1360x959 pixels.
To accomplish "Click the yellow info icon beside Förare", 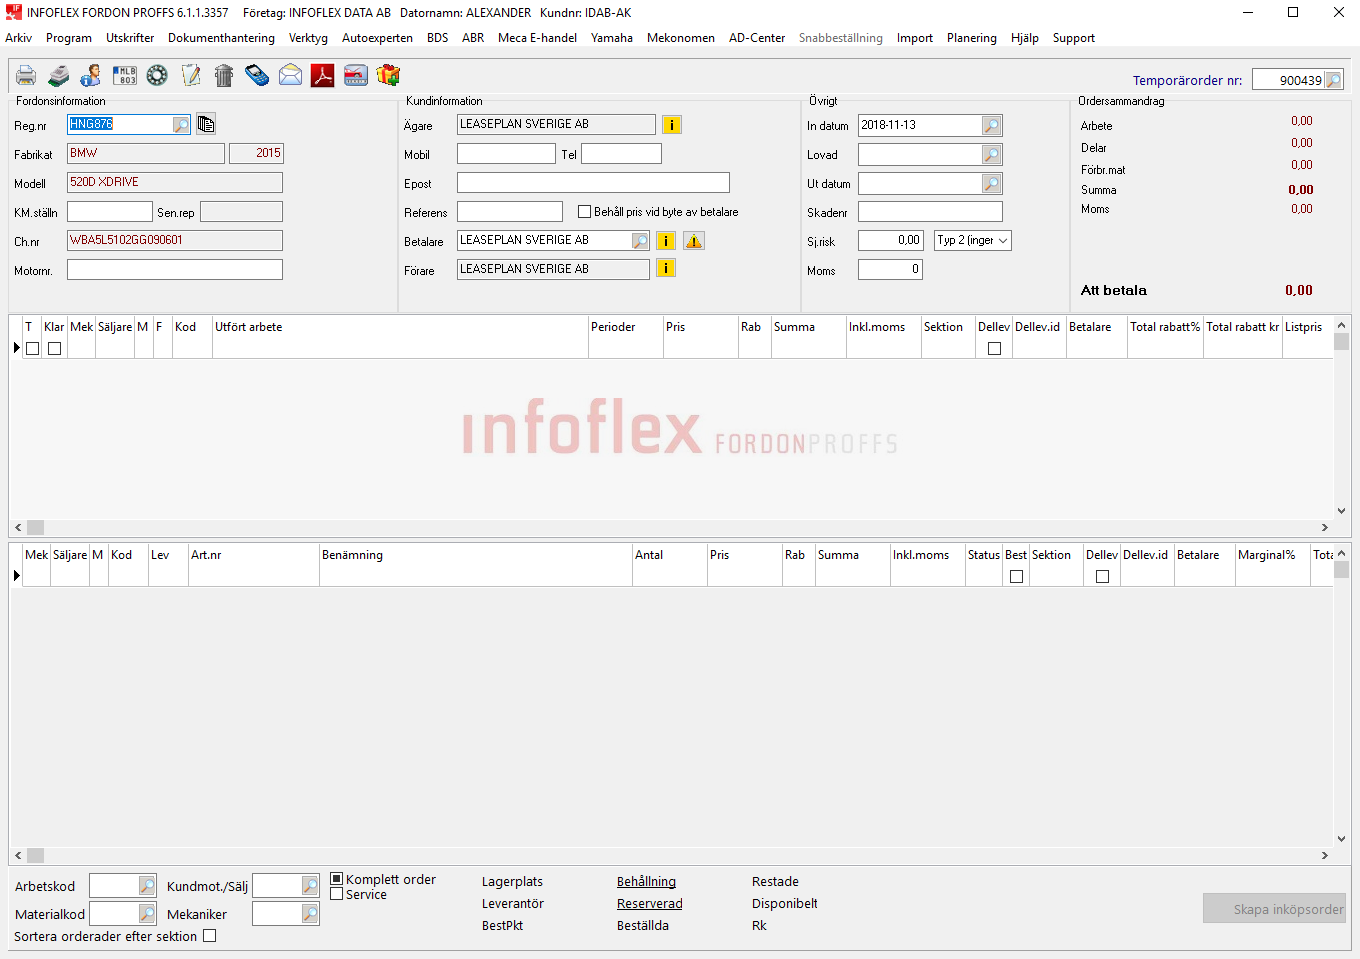I will click(666, 268).
